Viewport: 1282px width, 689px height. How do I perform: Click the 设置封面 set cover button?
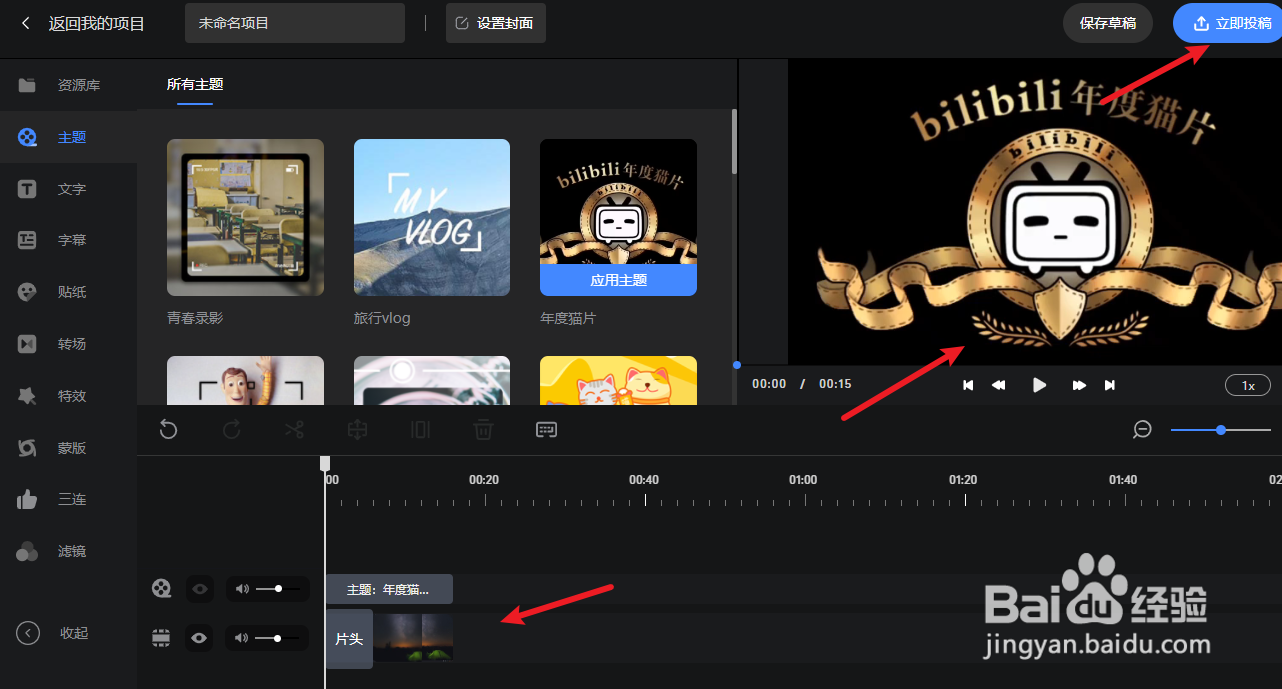(x=496, y=23)
